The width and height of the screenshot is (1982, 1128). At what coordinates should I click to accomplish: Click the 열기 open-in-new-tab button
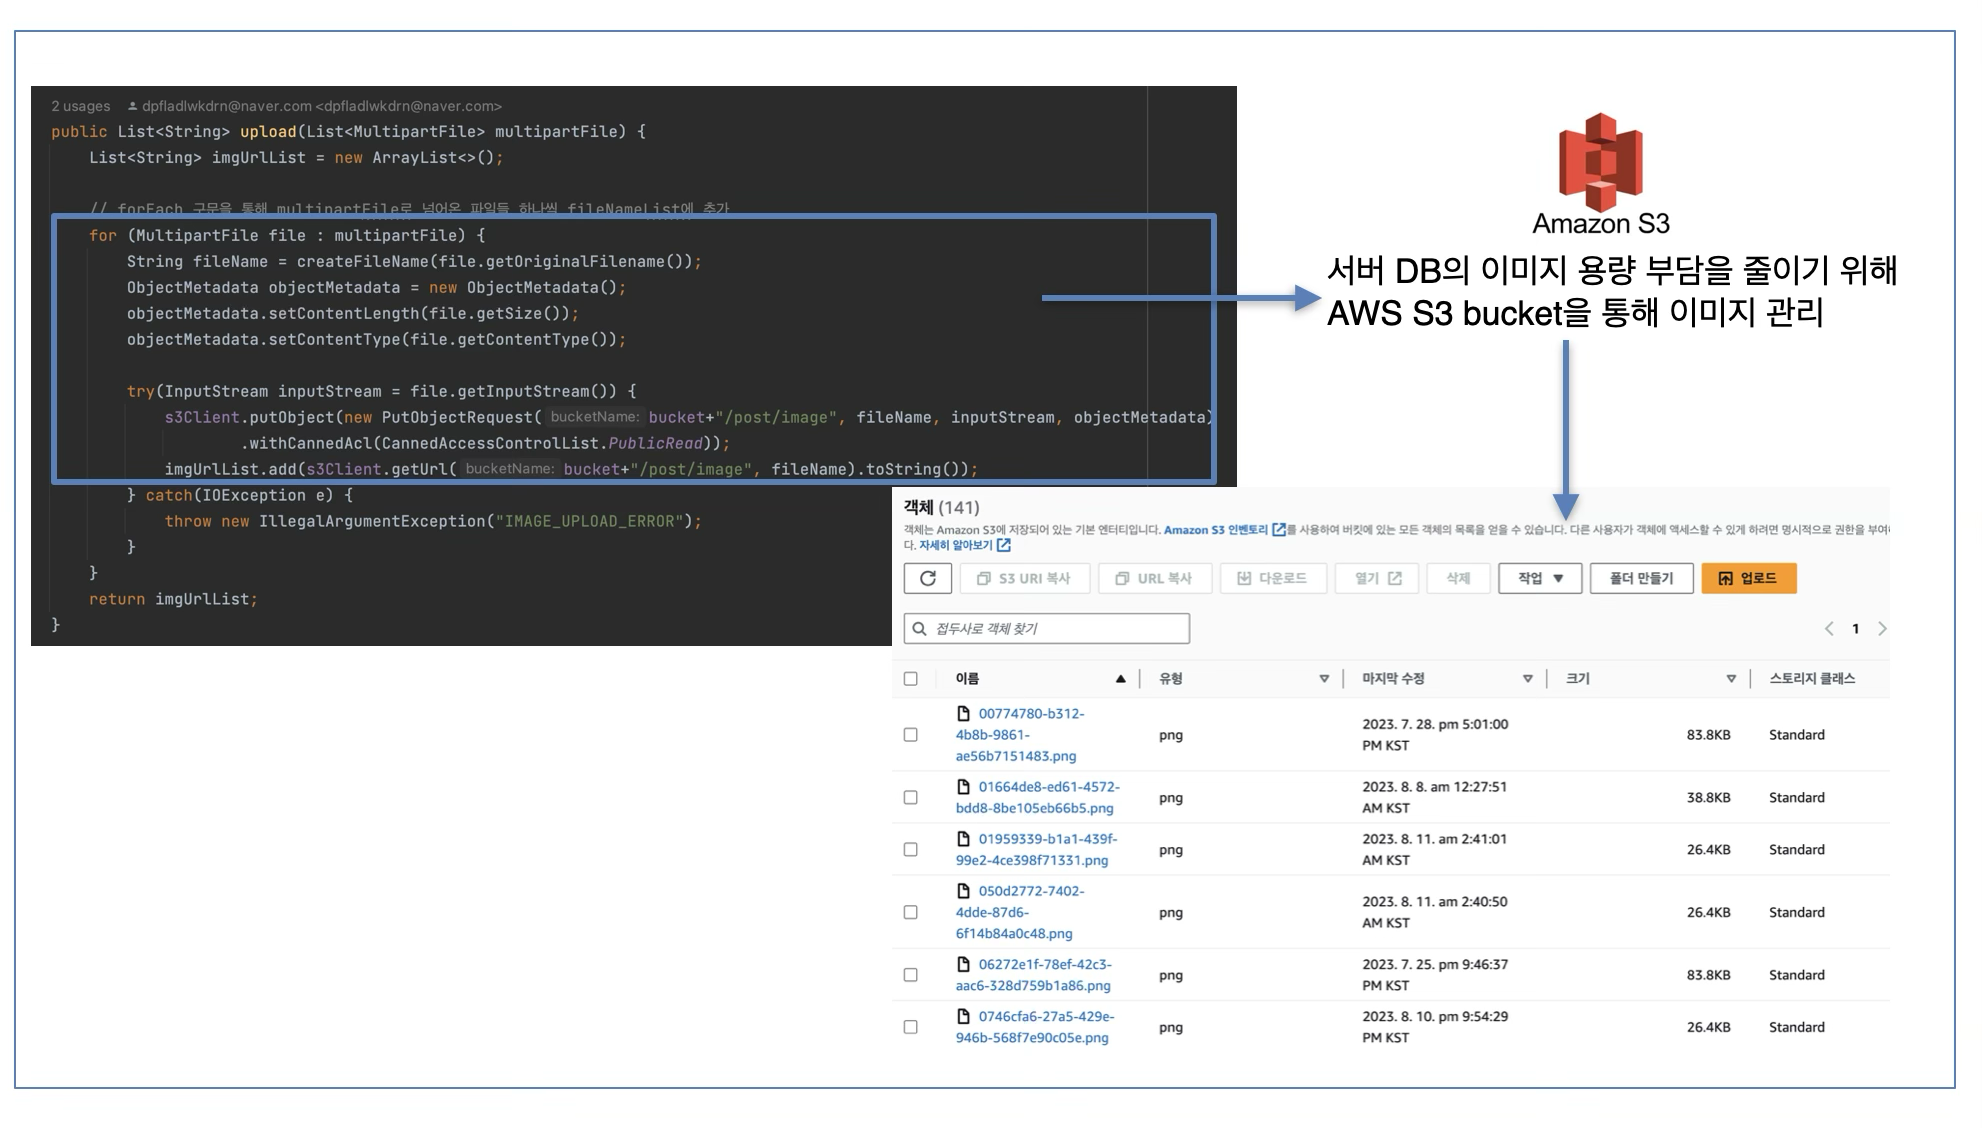(x=1377, y=578)
